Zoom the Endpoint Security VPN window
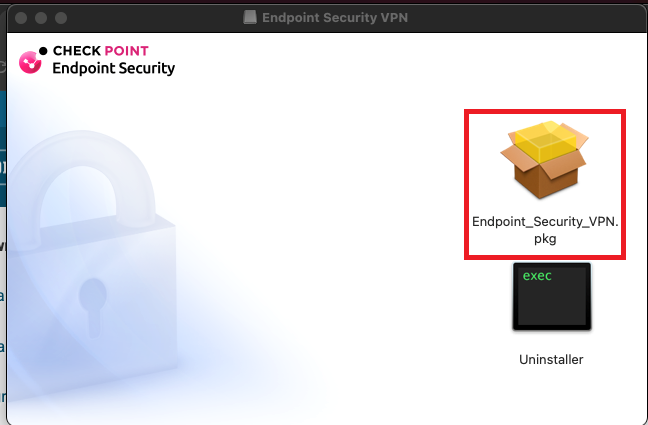 point(61,17)
